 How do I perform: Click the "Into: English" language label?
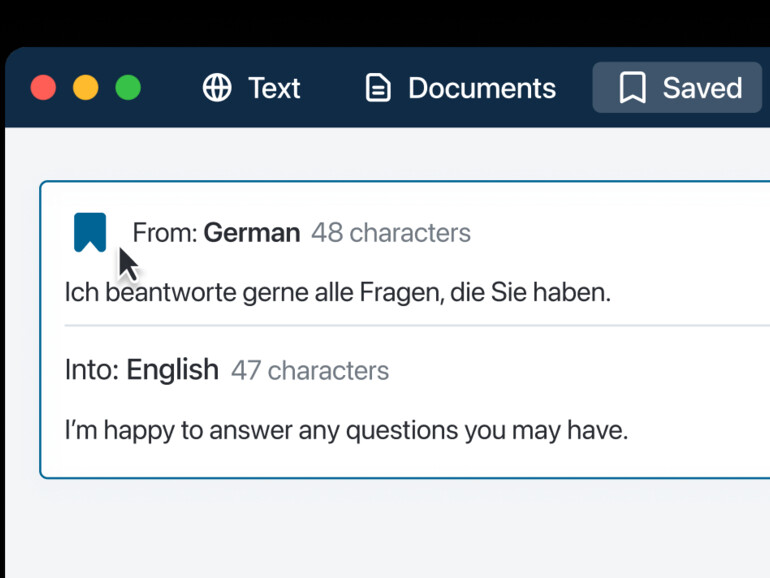(141, 370)
